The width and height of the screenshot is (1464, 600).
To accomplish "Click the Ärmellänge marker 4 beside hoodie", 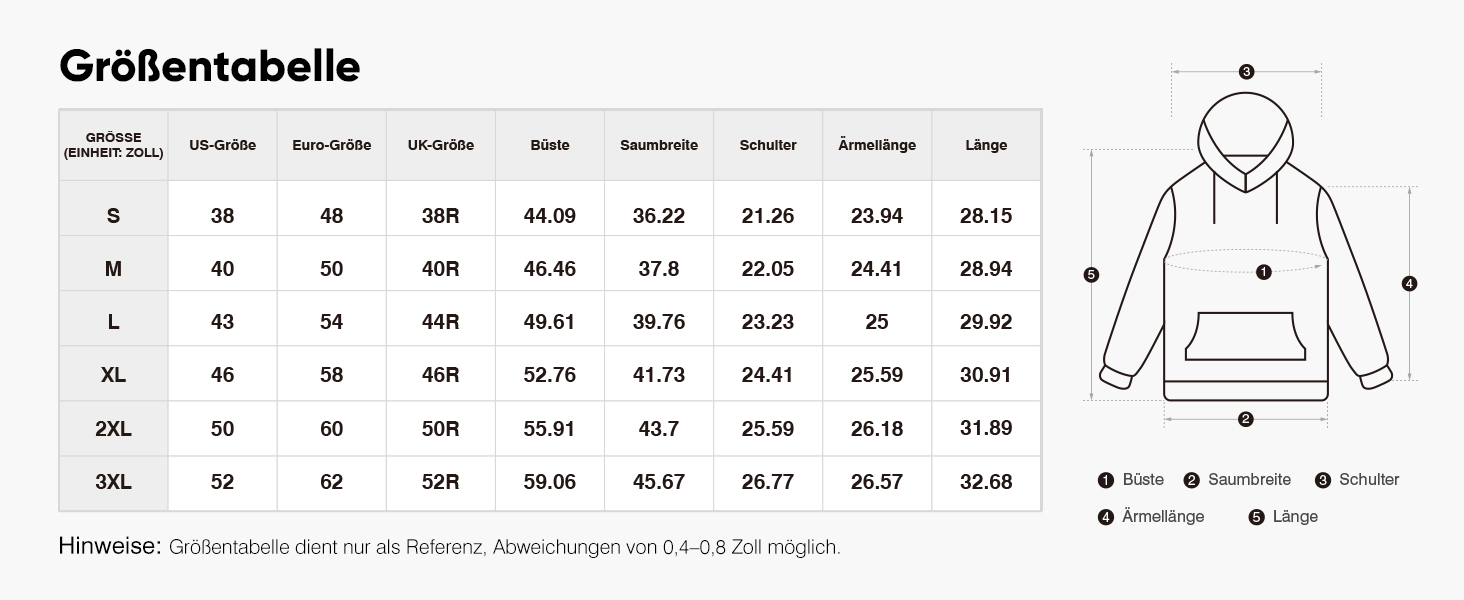I will pos(1410,284).
